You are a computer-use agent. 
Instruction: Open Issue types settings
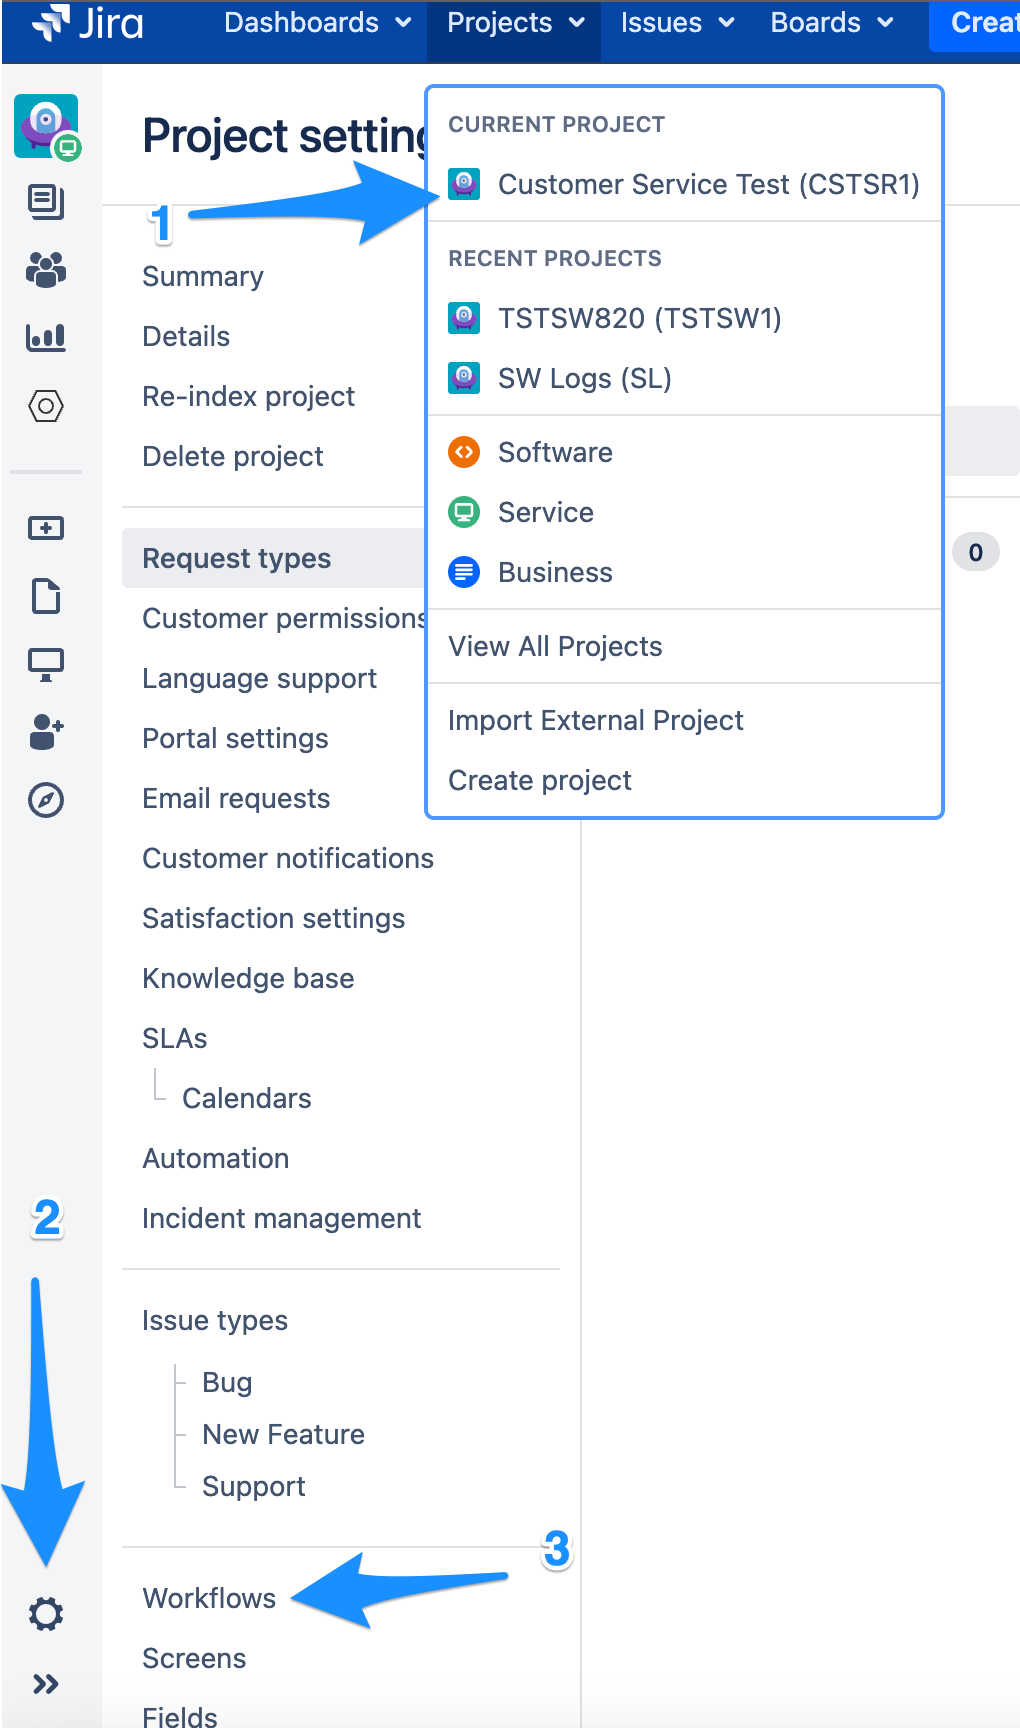[214, 1320]
